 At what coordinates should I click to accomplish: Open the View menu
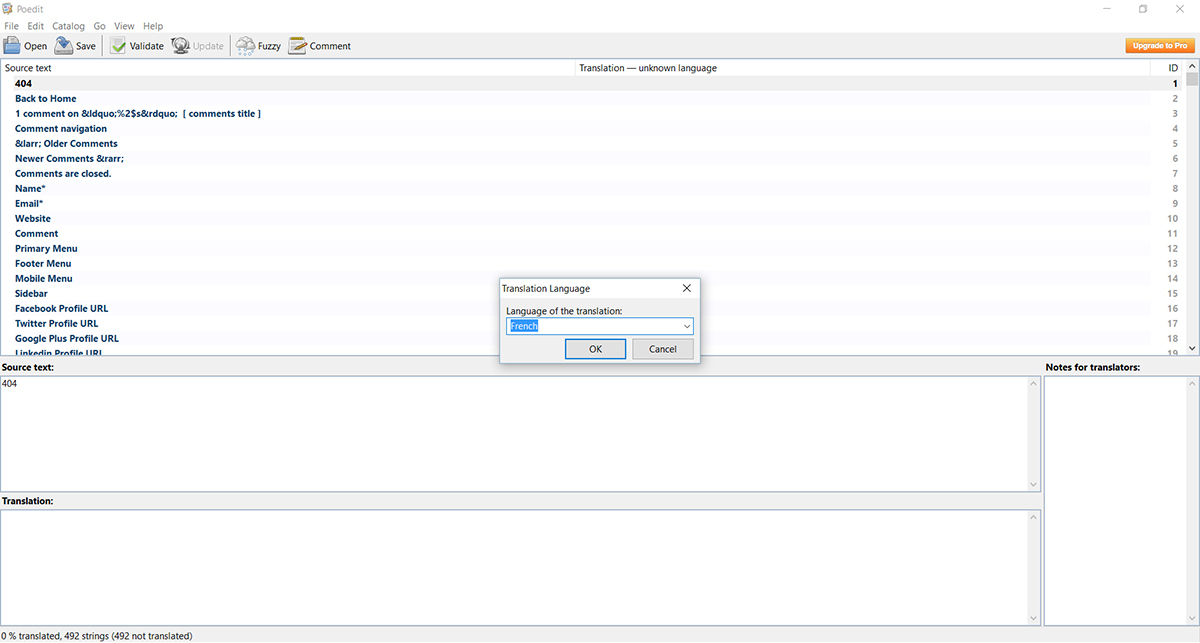(x=124, y=26)
